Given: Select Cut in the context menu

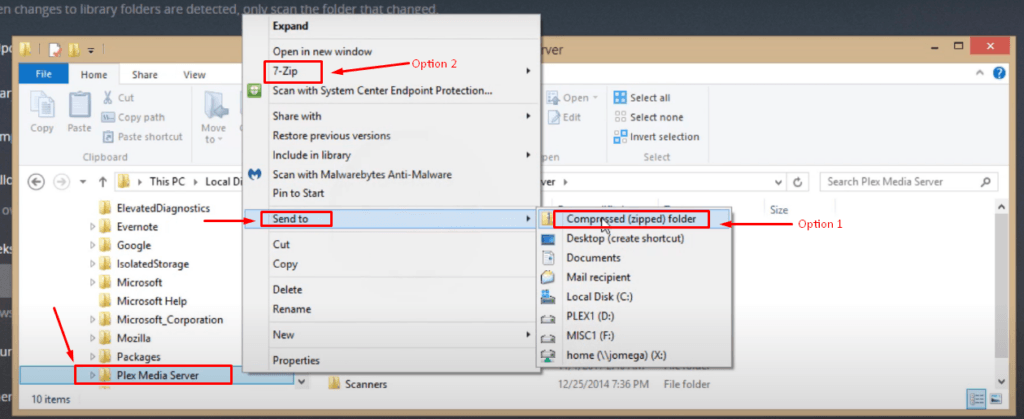Looking at the screenshot, I should point(391,245).
